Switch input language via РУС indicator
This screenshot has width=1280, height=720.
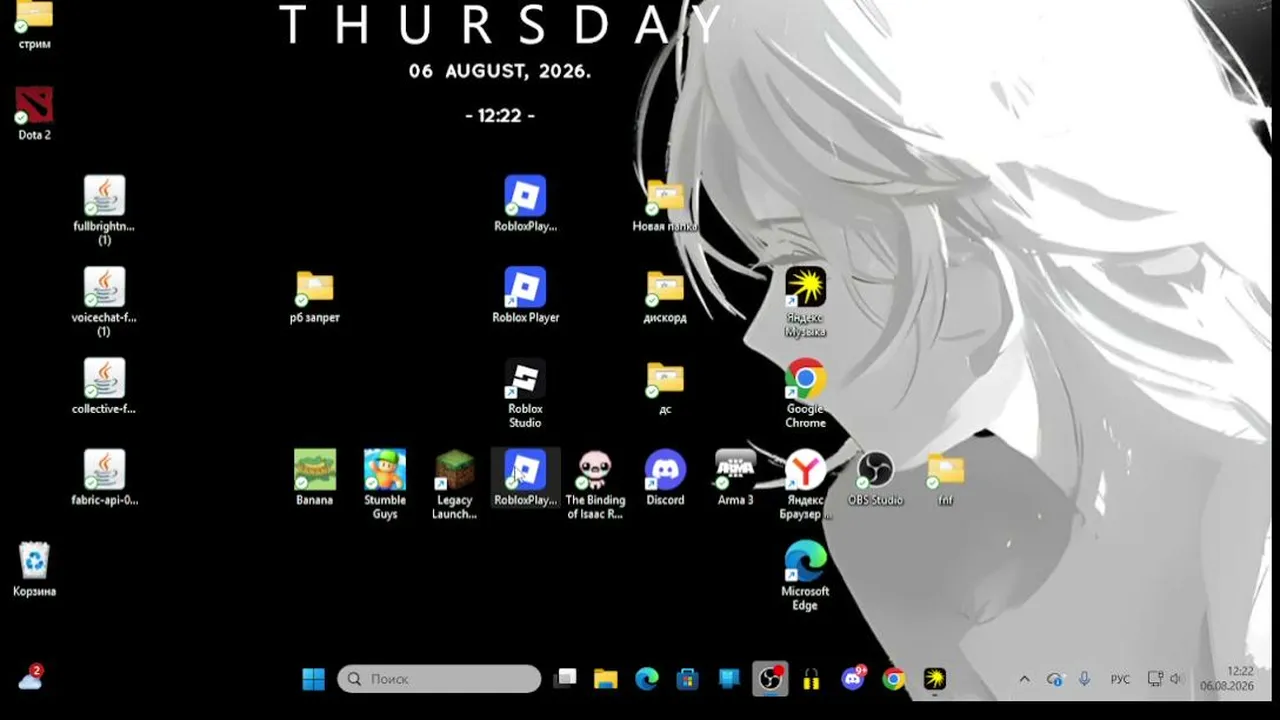(1120, 679)
